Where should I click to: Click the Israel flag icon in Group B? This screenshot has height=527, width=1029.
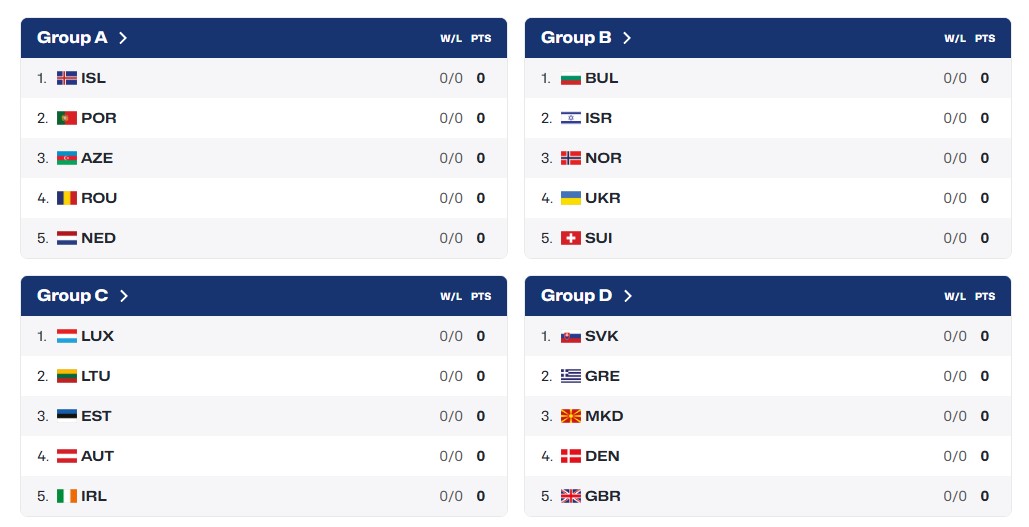pos(570,118)
